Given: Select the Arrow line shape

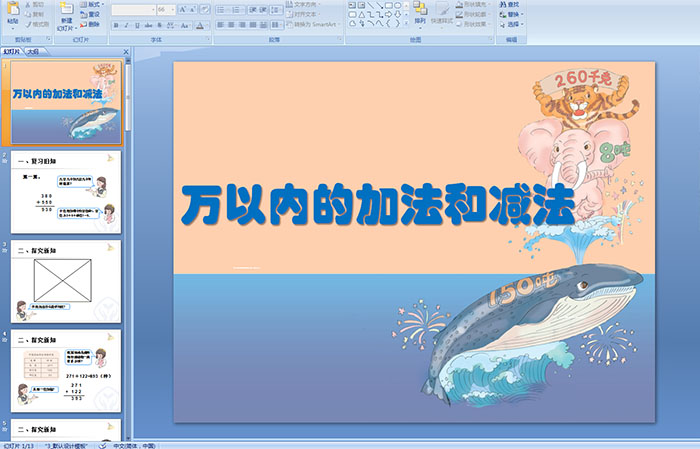Looking at the screenshot, I should 379,5.
